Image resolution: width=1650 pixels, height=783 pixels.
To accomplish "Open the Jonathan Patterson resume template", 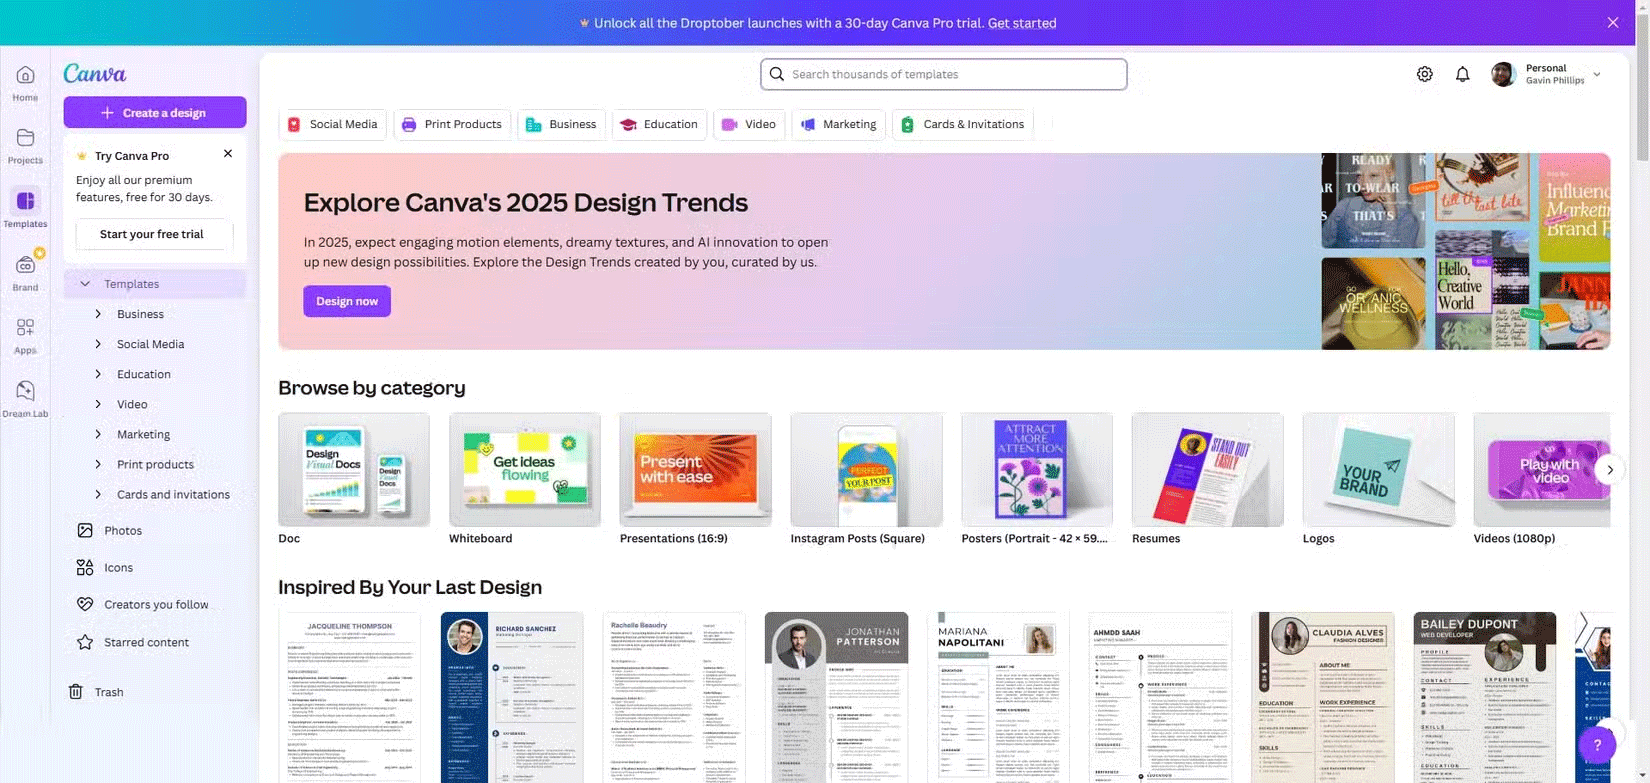I will [x=837, y=697].
